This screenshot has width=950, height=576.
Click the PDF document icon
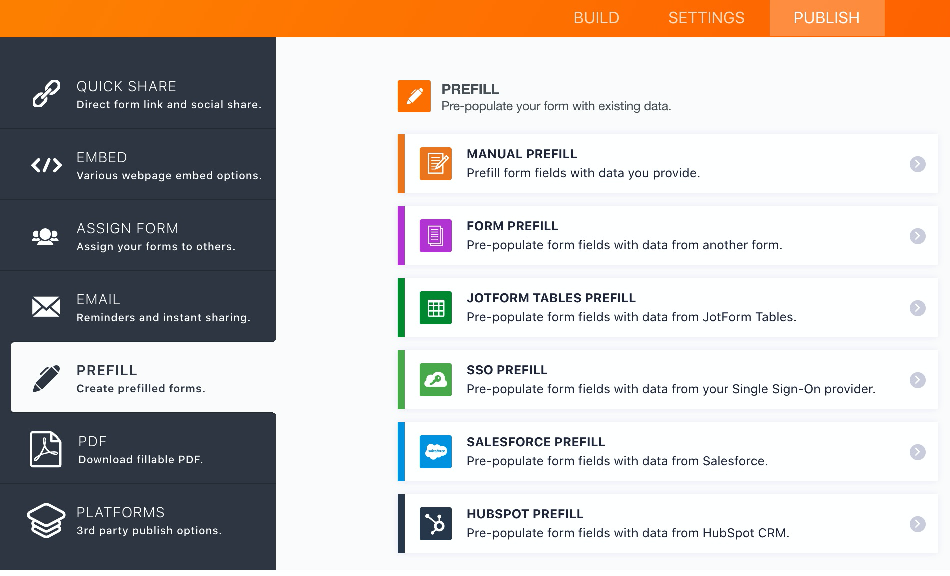tap(46, 450)
